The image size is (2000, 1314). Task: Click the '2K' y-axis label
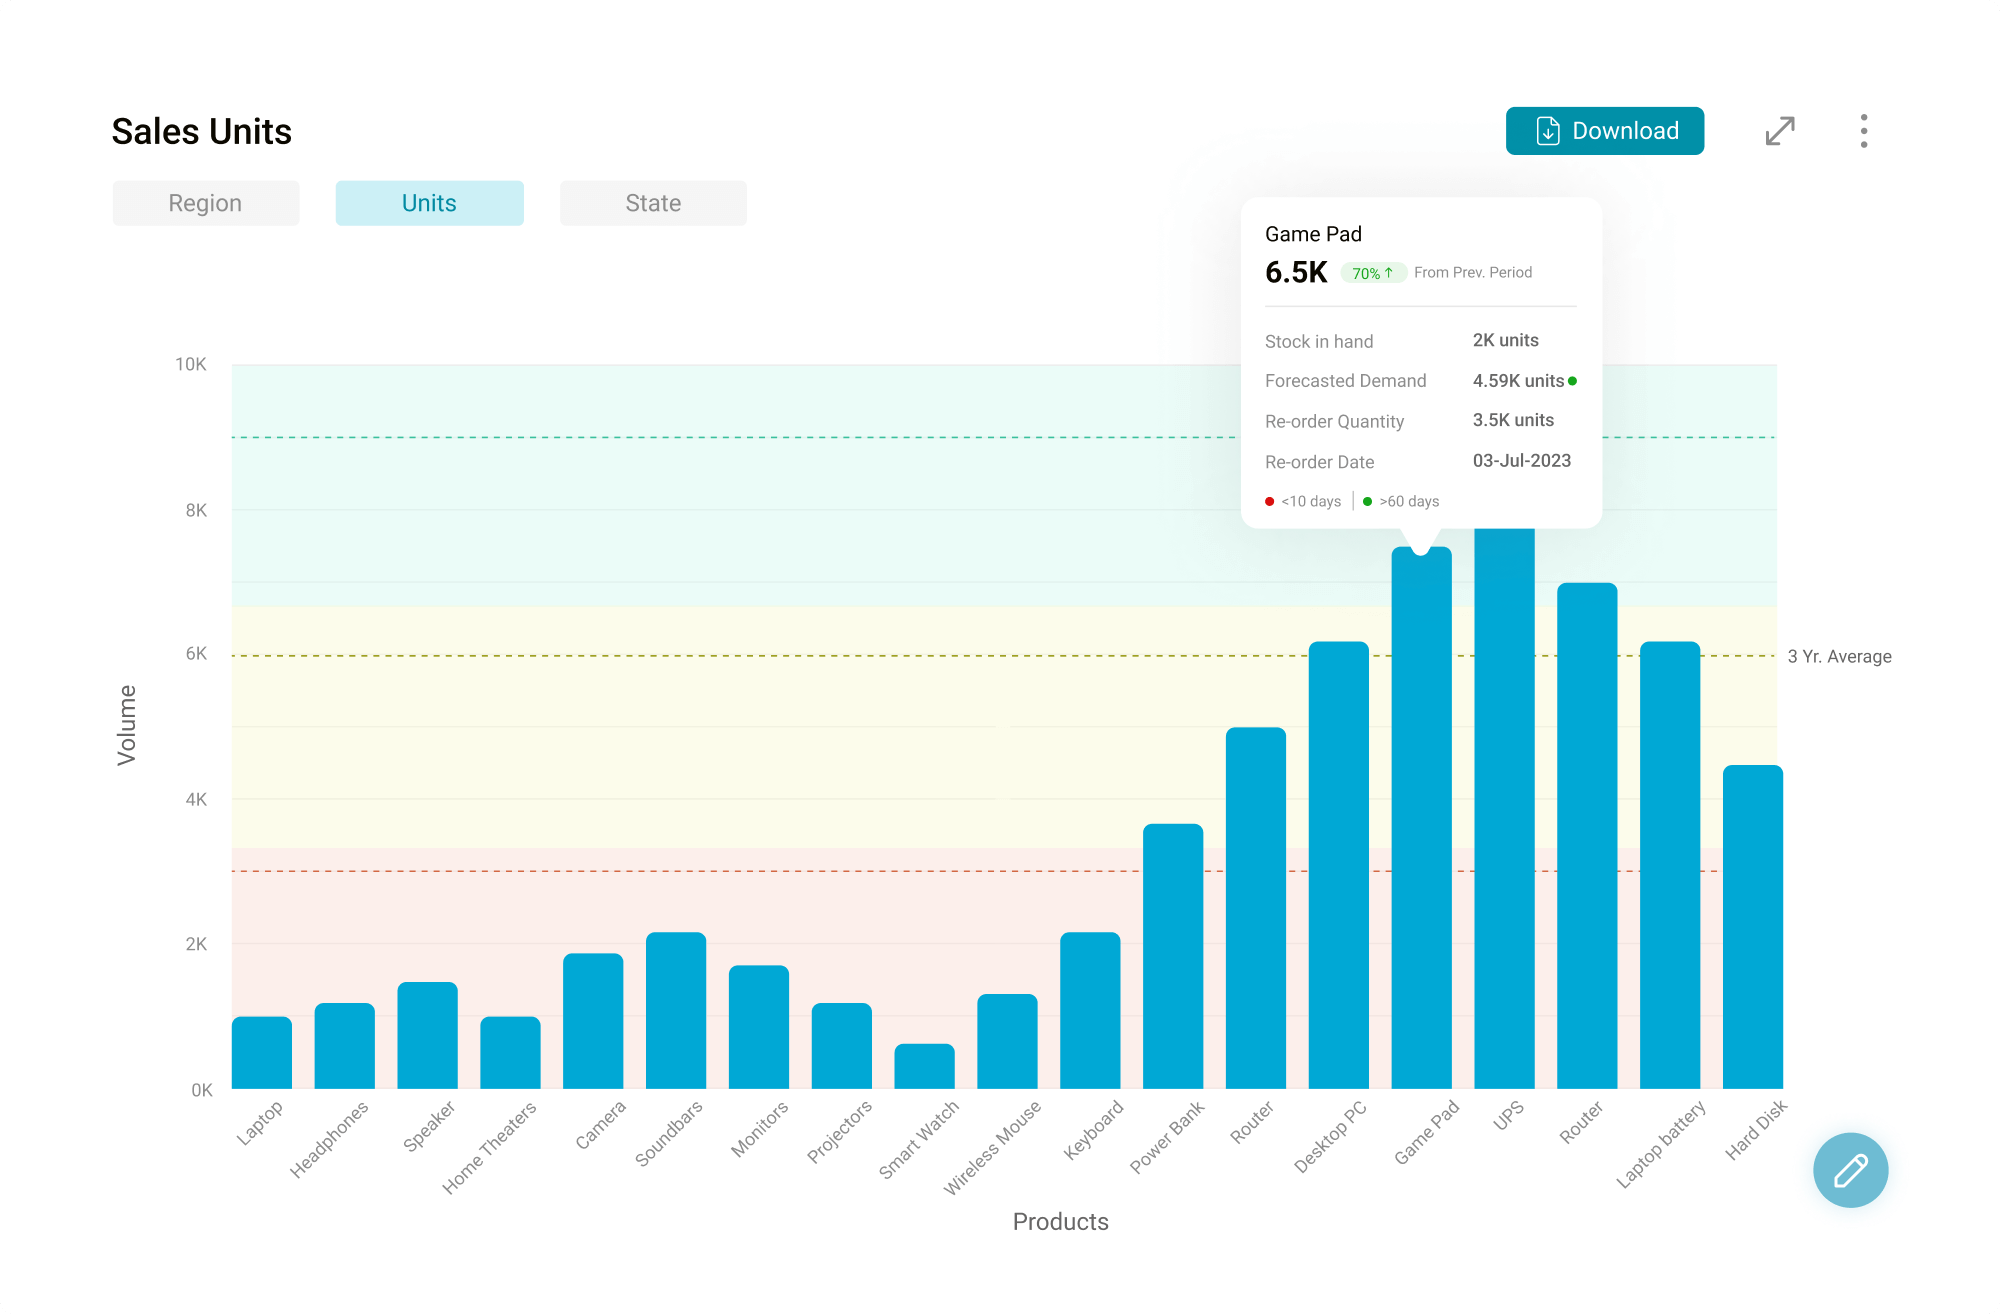[196, 944]
